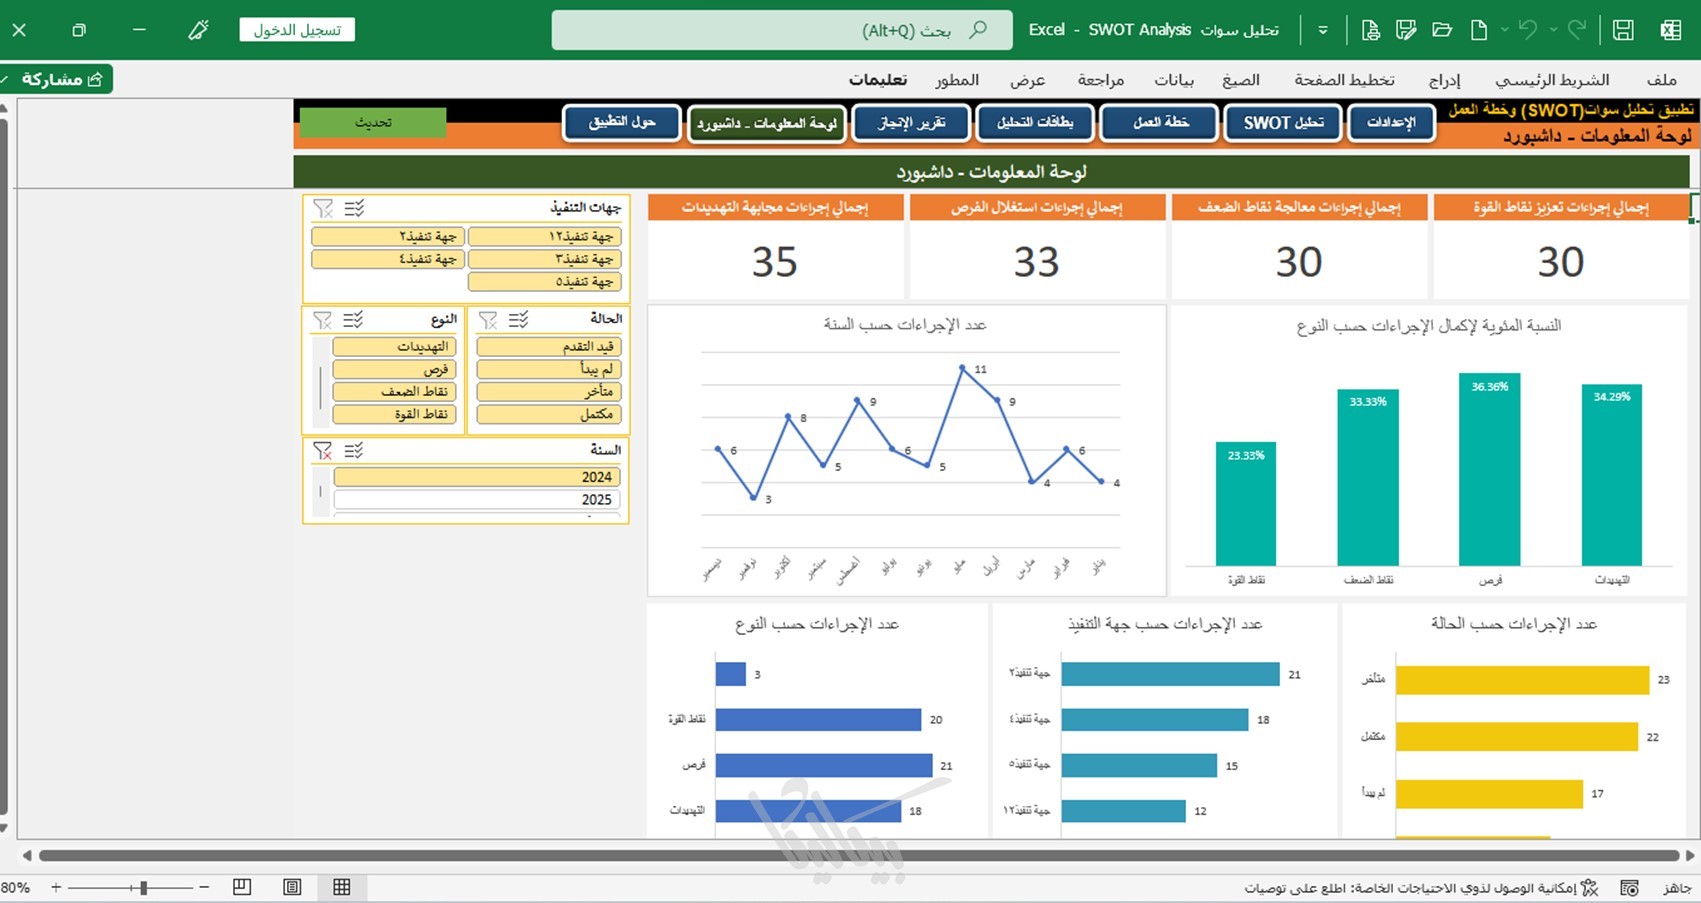Screen dimensions: 1701x903
Task: Click in the بحث search box
Action: (x=782, y=30)
